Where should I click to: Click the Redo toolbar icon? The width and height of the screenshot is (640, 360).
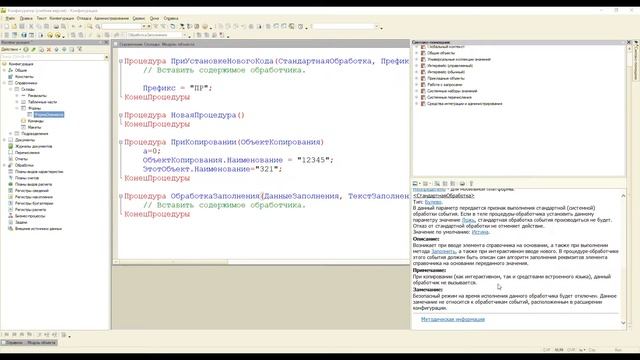click(x=80, y=27)
